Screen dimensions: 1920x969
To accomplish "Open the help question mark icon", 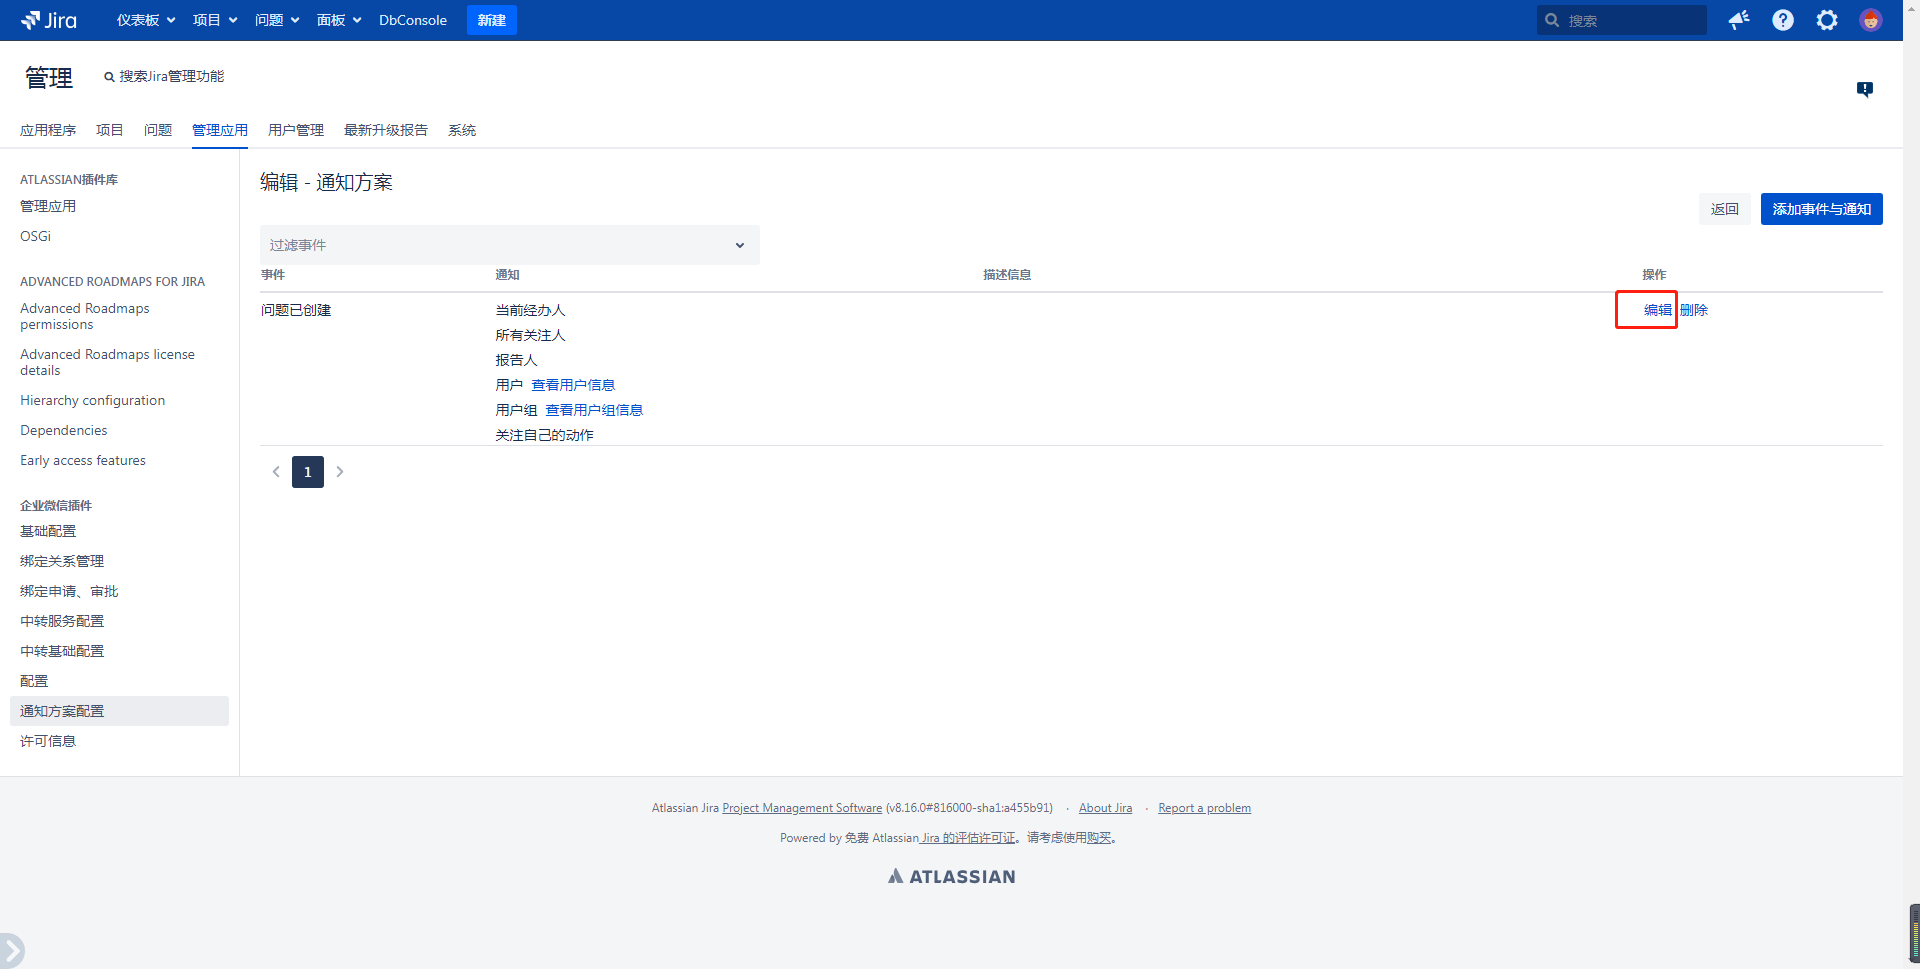I will click(1783, 20).
